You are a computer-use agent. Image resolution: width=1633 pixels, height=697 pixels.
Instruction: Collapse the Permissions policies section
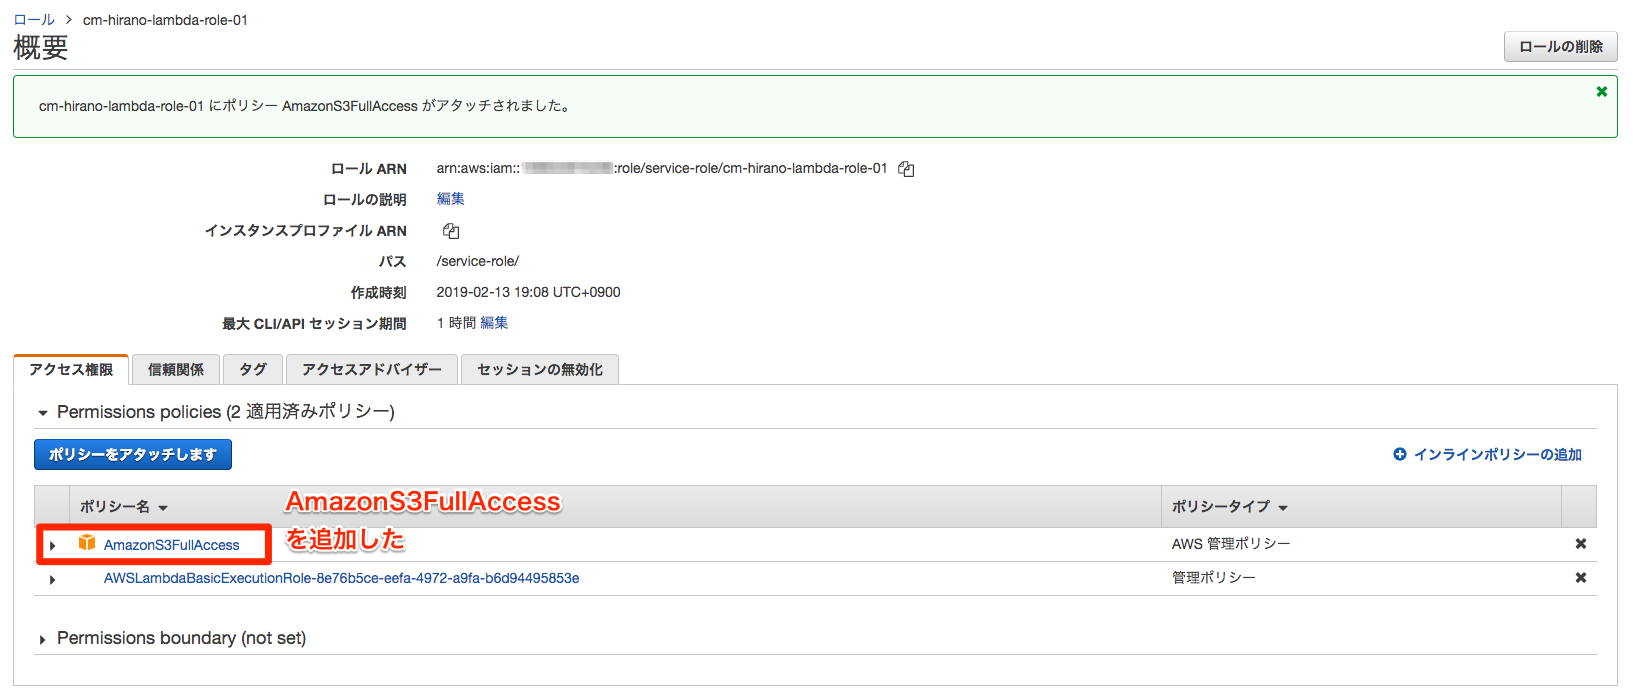43,413
